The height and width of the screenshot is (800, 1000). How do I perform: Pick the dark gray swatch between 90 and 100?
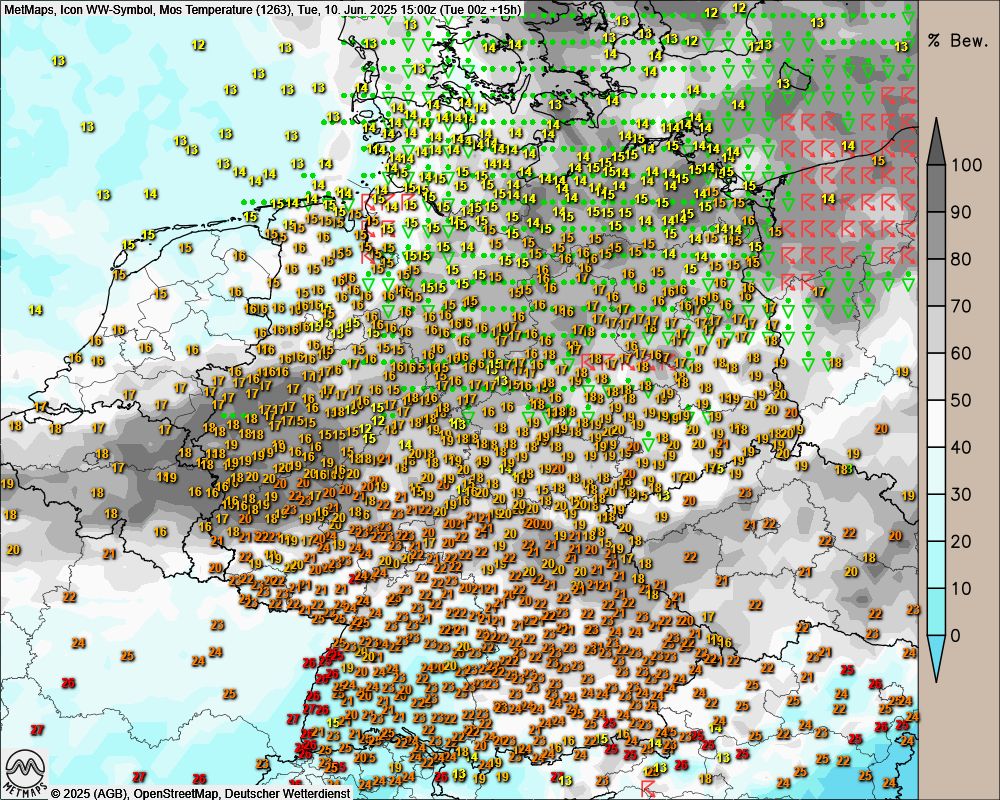click(936, 188)
